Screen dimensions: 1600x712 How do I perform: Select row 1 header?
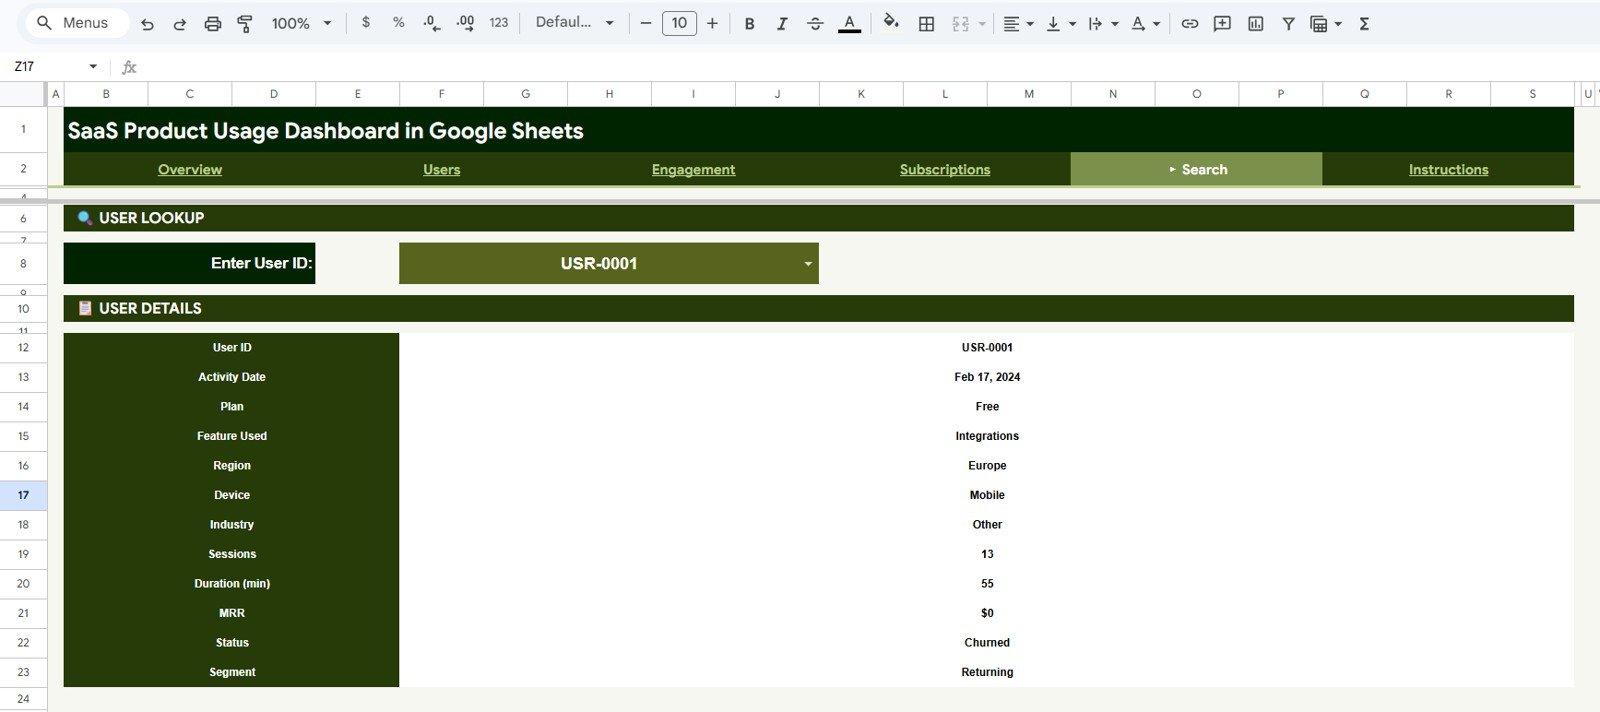pos(23,129)
